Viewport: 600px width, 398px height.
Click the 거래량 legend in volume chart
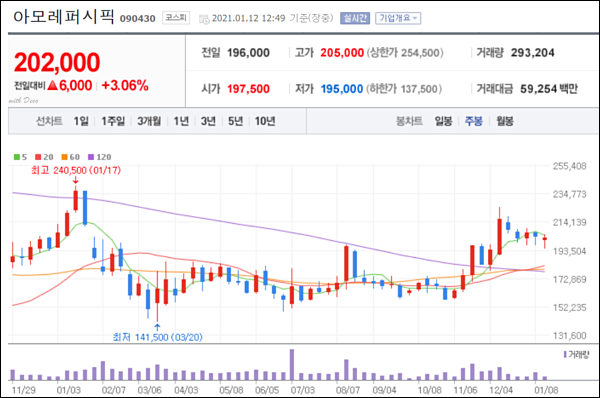(577, 355)
